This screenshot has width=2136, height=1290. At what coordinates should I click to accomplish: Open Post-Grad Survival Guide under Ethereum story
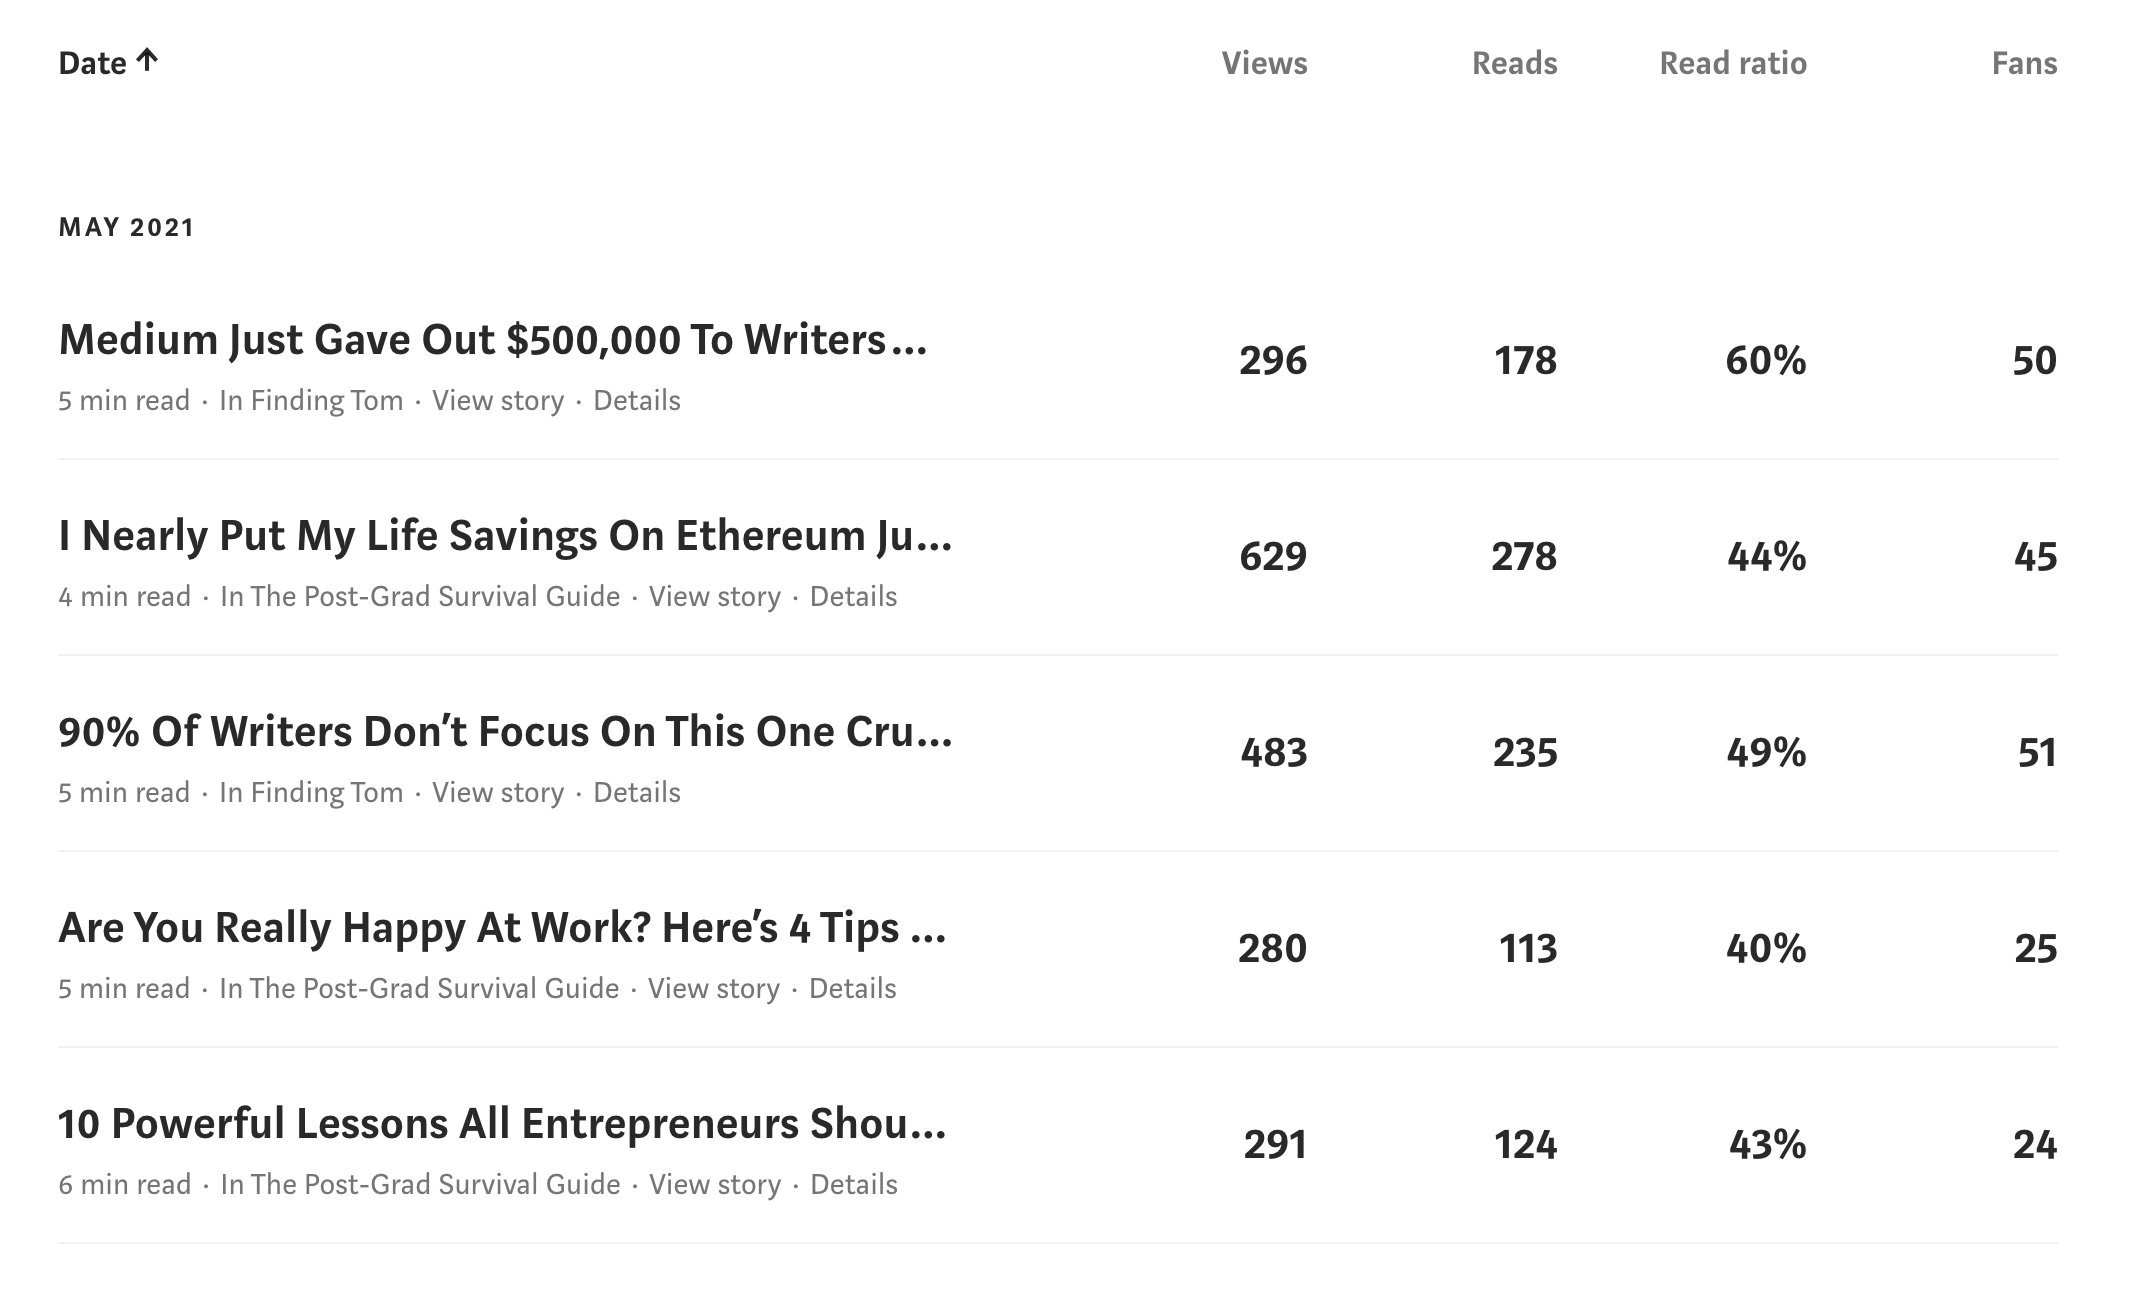click(420, 596)
